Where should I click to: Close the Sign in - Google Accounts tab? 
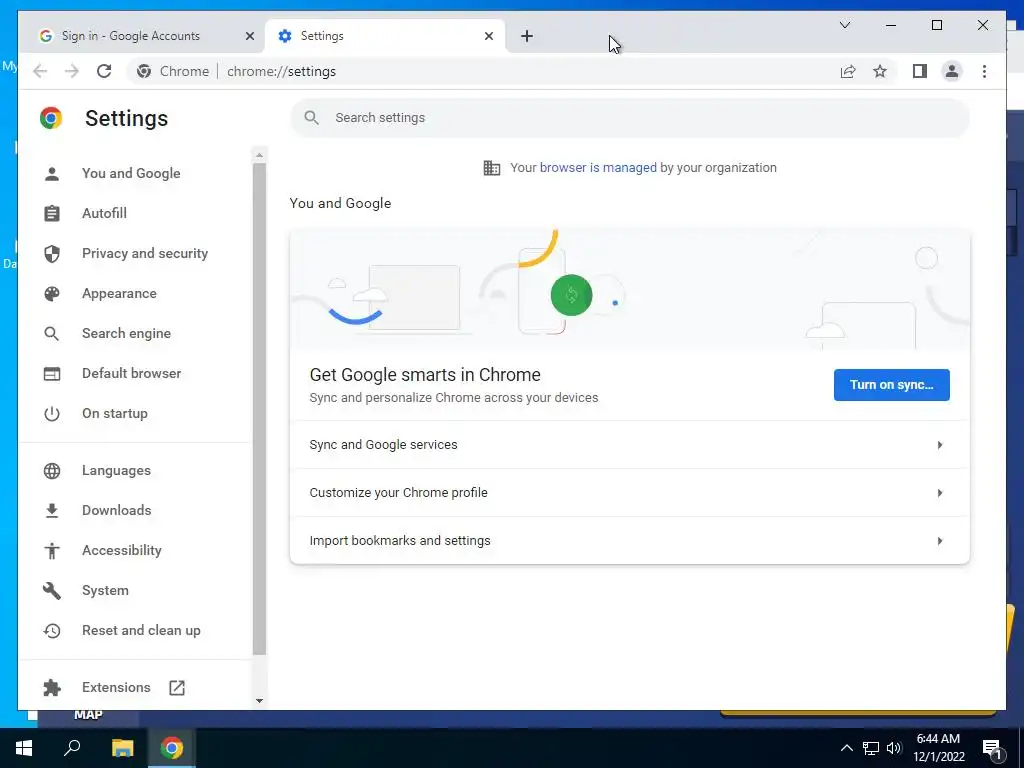pos(249,37)
